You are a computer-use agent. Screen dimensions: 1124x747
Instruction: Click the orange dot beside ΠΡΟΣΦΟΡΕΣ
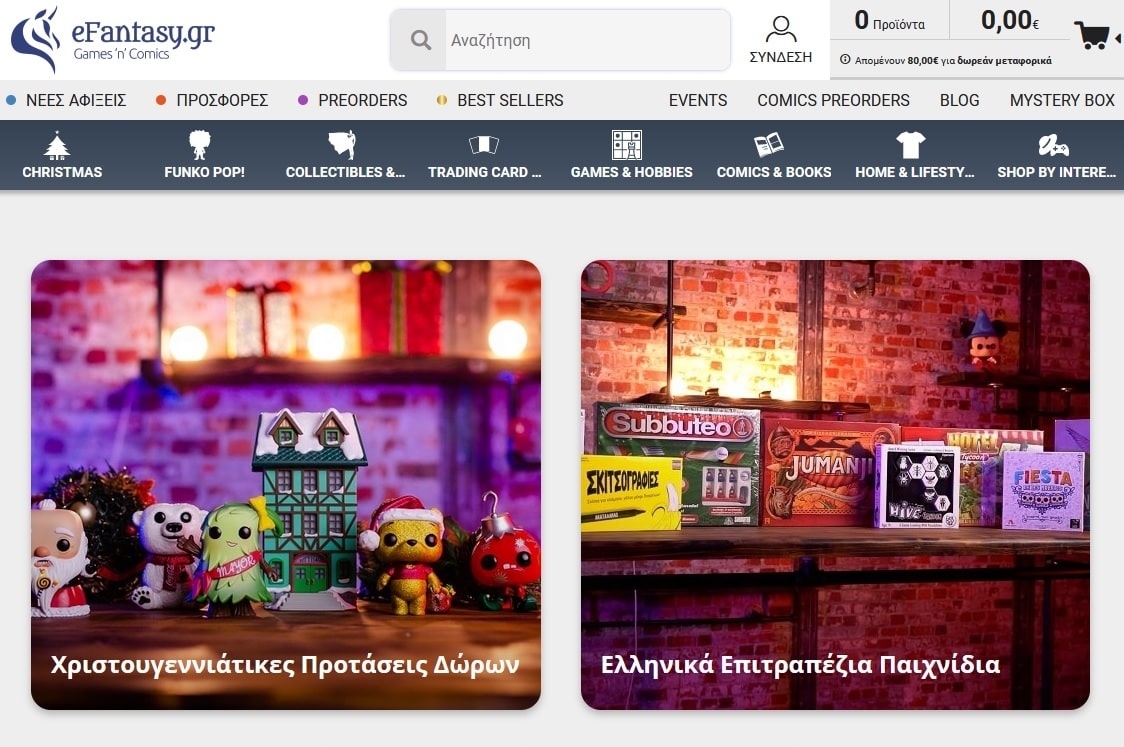tap(161, 100)
